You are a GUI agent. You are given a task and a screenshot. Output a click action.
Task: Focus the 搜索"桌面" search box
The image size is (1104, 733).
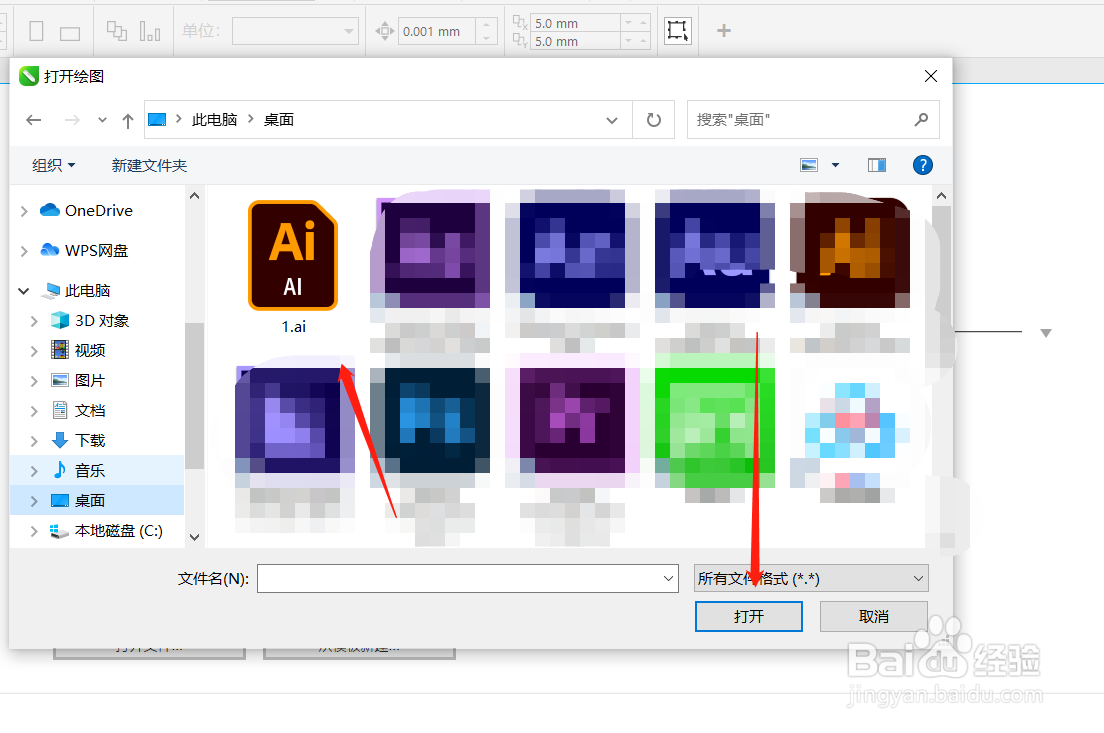[x=813, y=120]
